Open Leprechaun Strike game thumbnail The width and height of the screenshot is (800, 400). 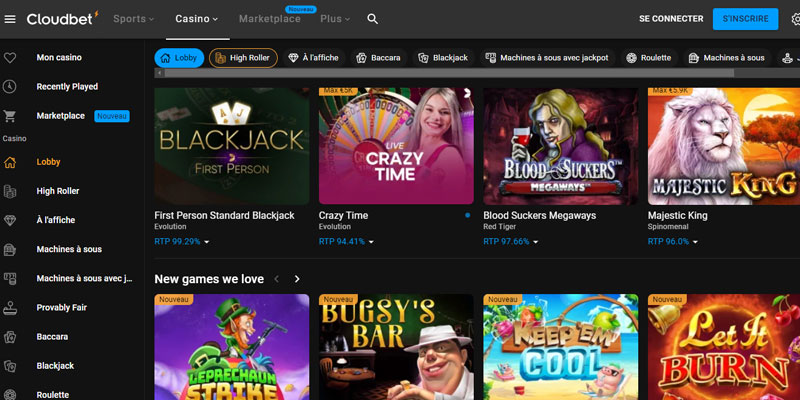[x=232, y=347]
